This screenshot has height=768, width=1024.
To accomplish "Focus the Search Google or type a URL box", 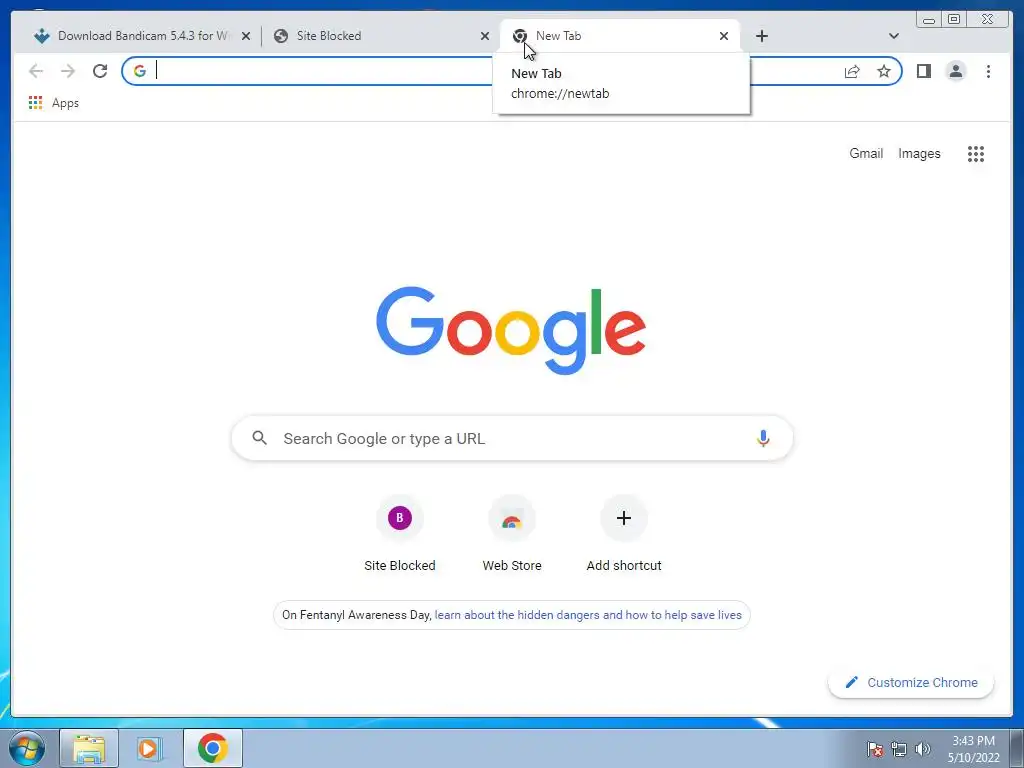I will 512,438.
